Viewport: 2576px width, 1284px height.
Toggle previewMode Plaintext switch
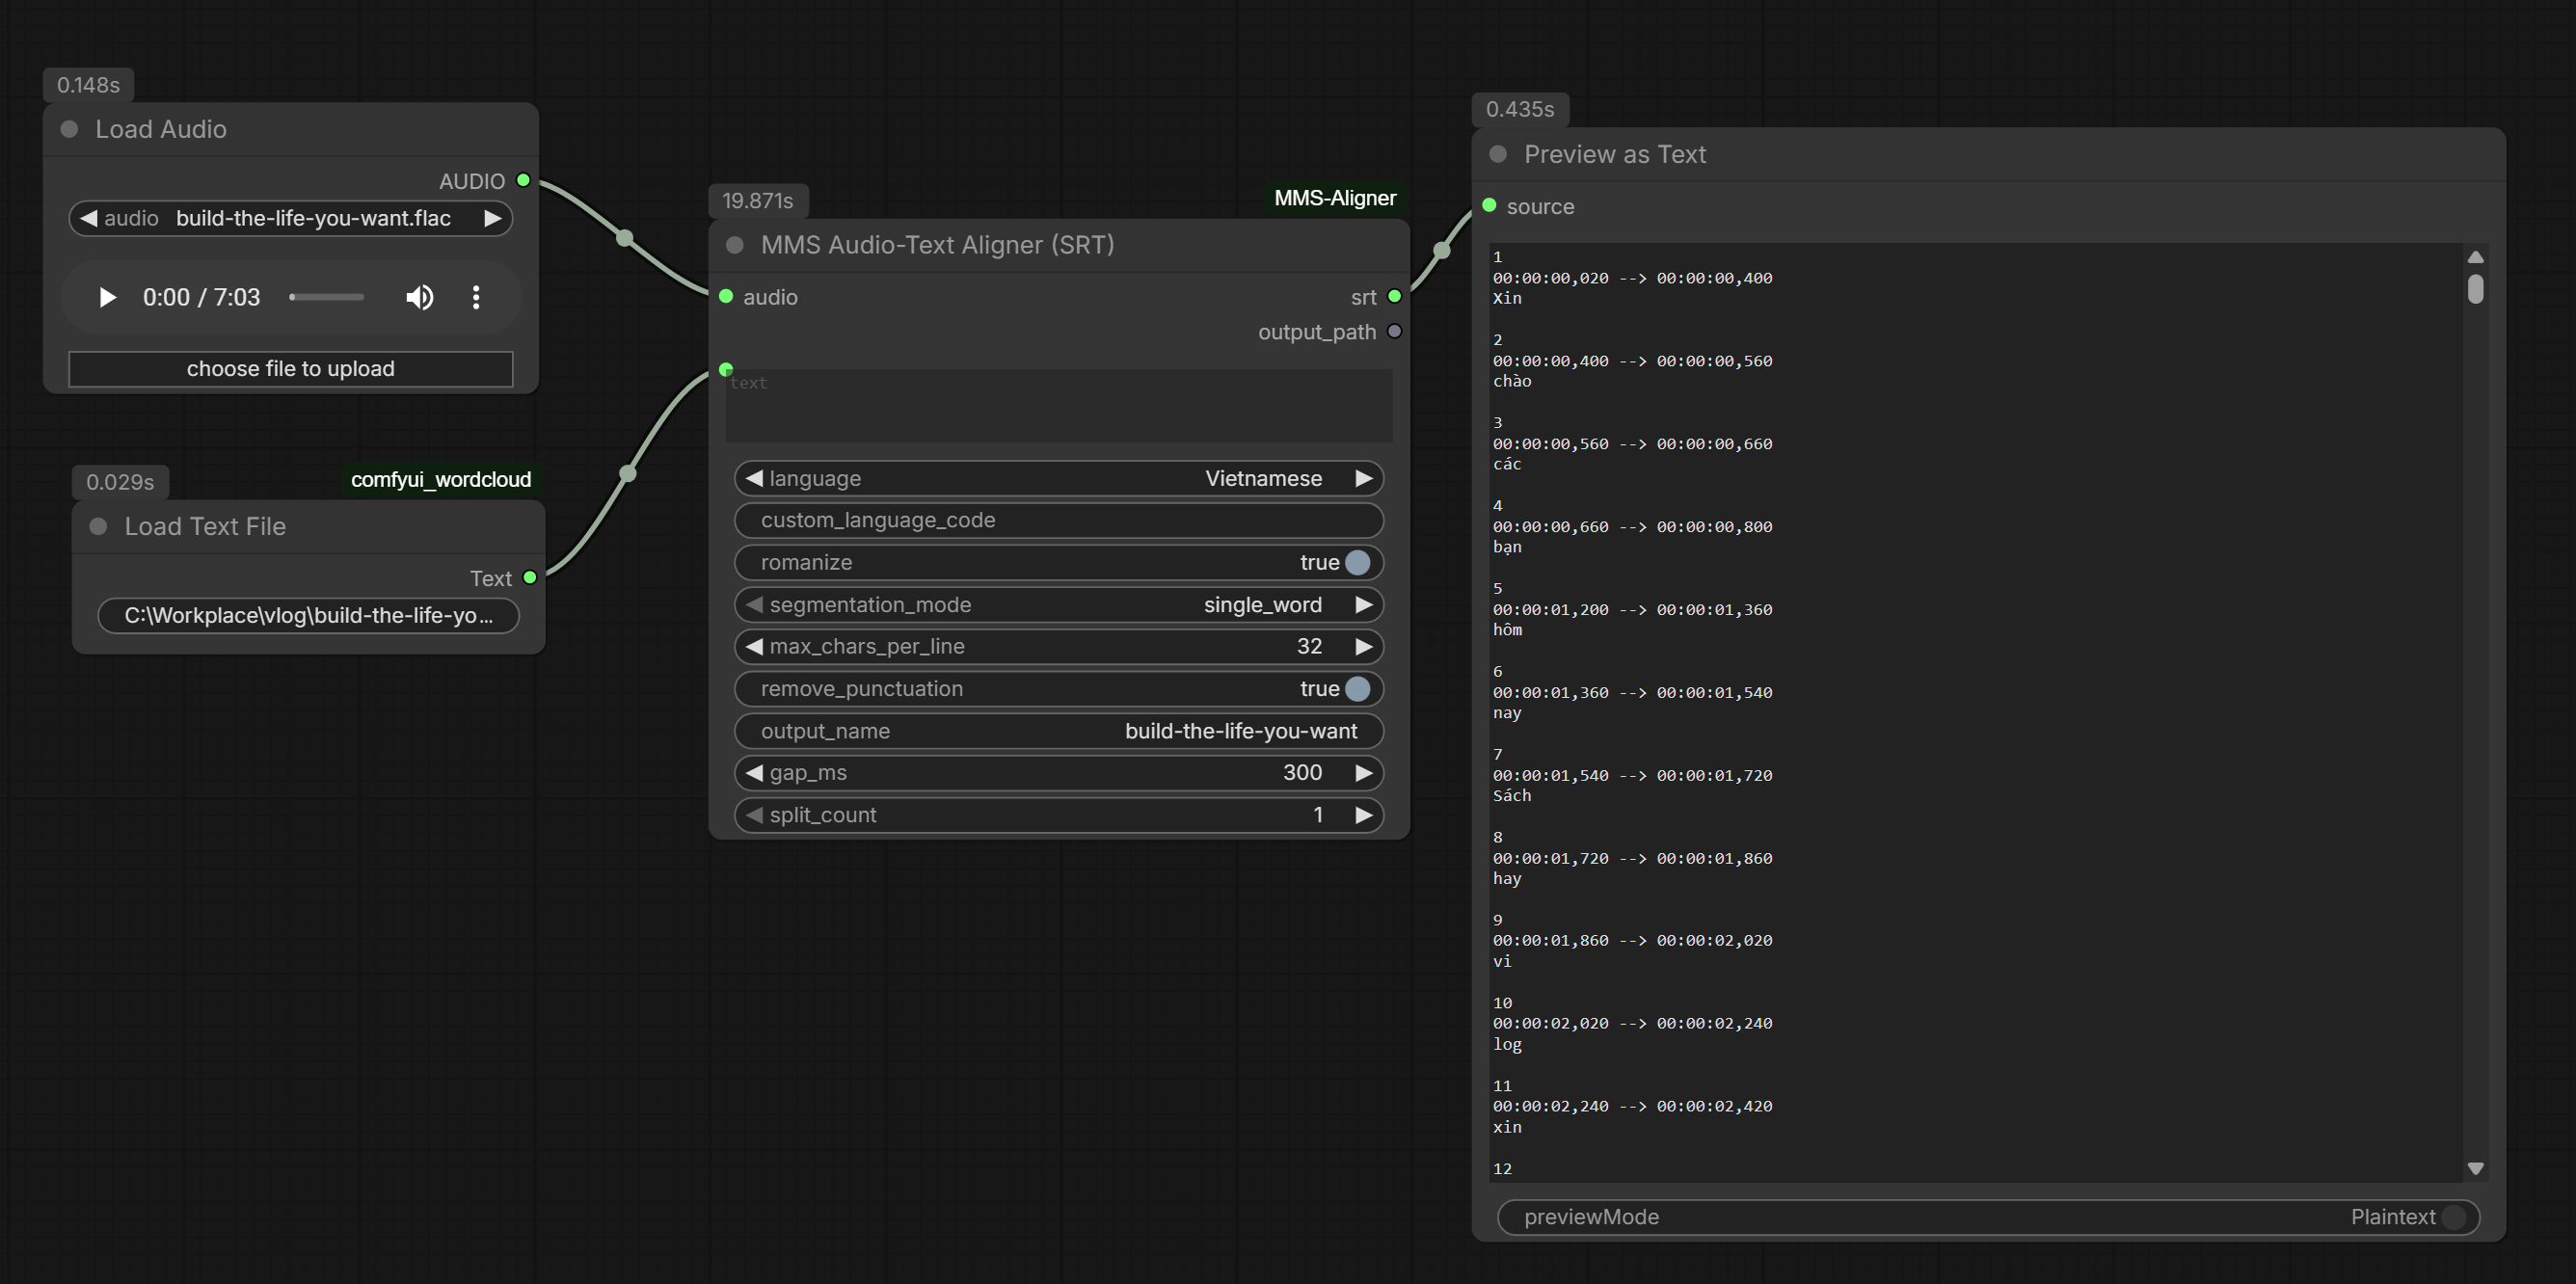click(2453, 1217)
